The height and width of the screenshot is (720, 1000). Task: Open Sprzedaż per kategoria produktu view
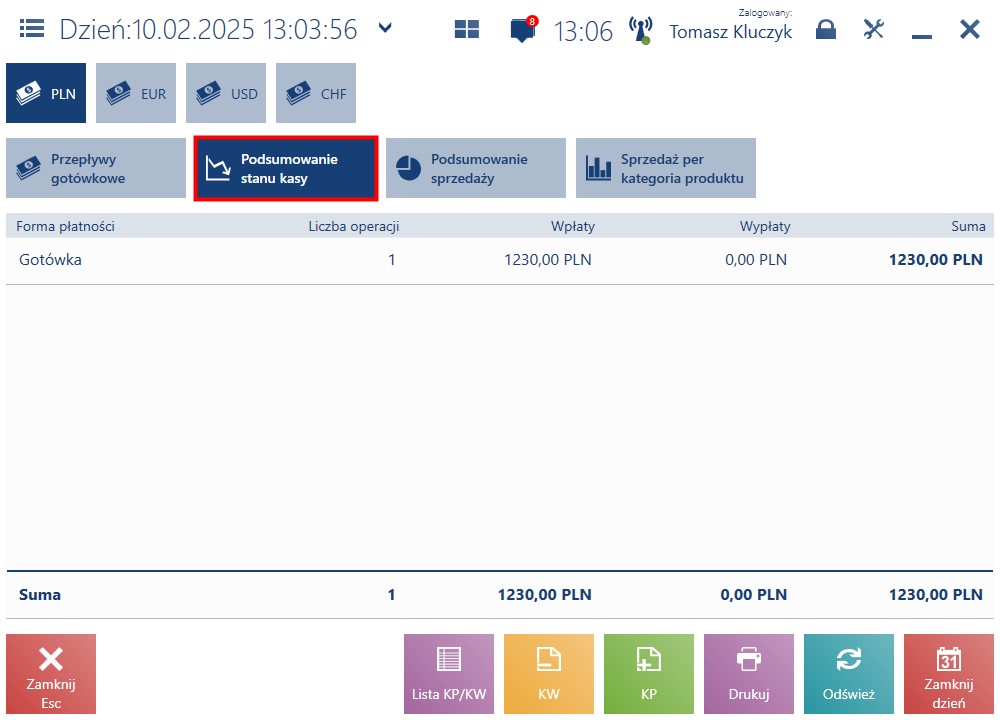[666, 168]
